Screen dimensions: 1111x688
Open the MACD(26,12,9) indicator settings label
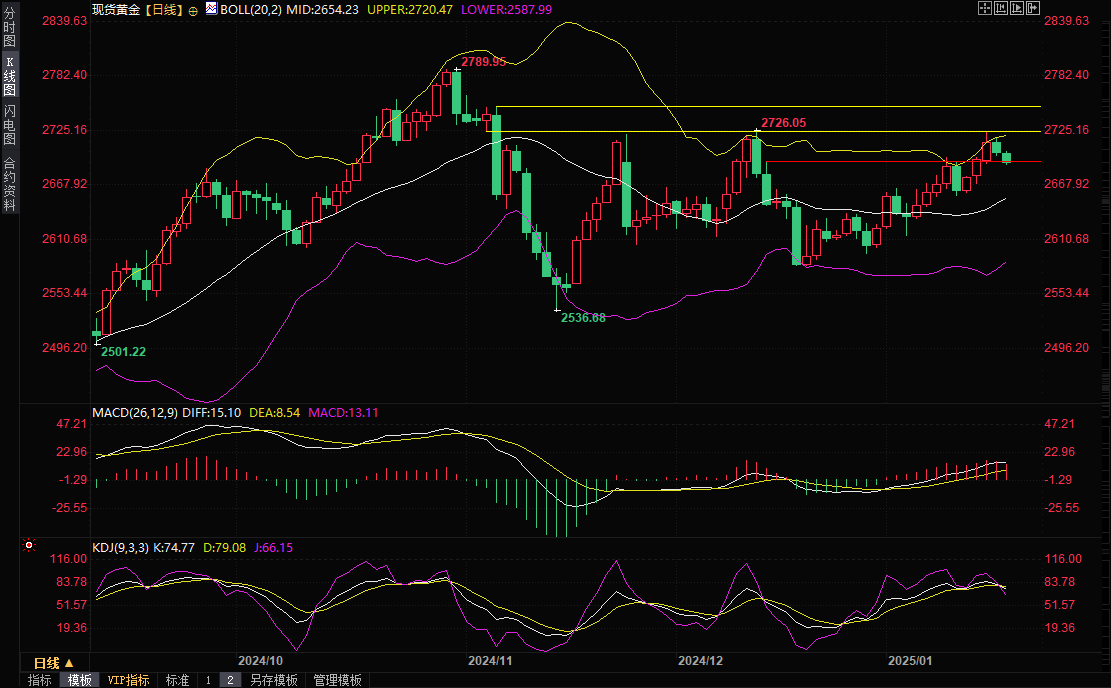tap(133, 412)
